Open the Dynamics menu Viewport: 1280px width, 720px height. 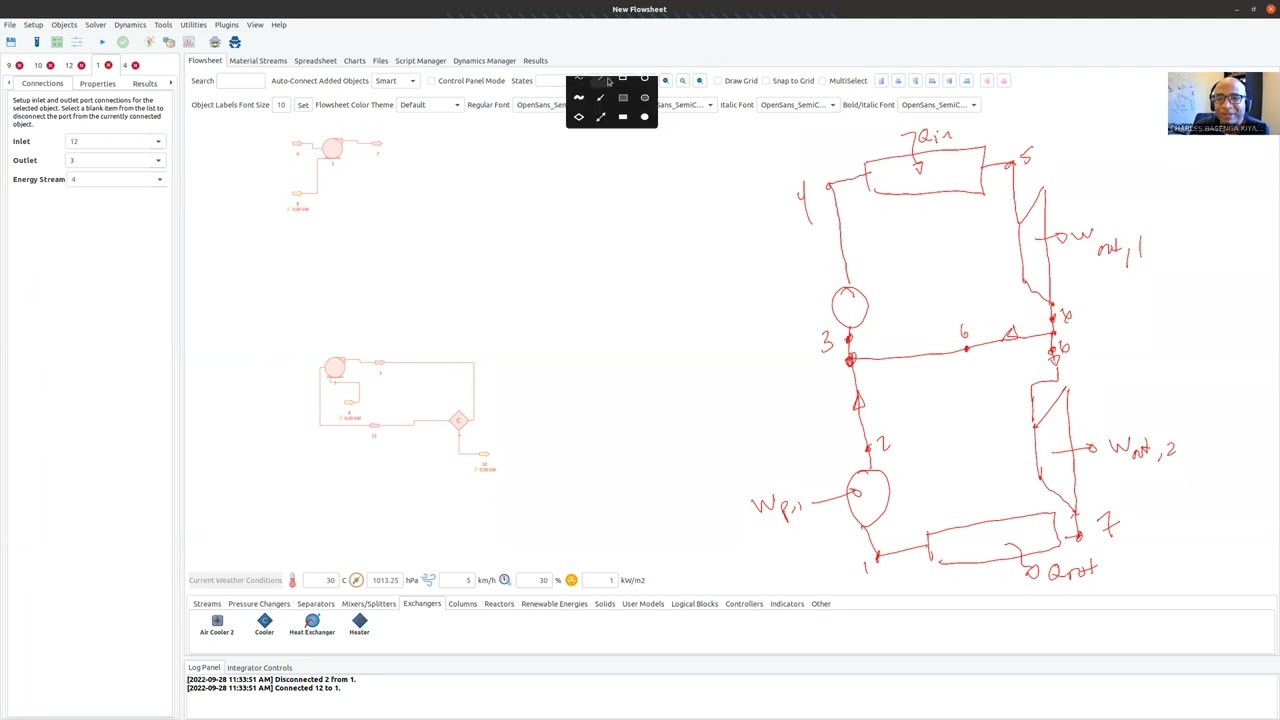(x=130, y=25)
